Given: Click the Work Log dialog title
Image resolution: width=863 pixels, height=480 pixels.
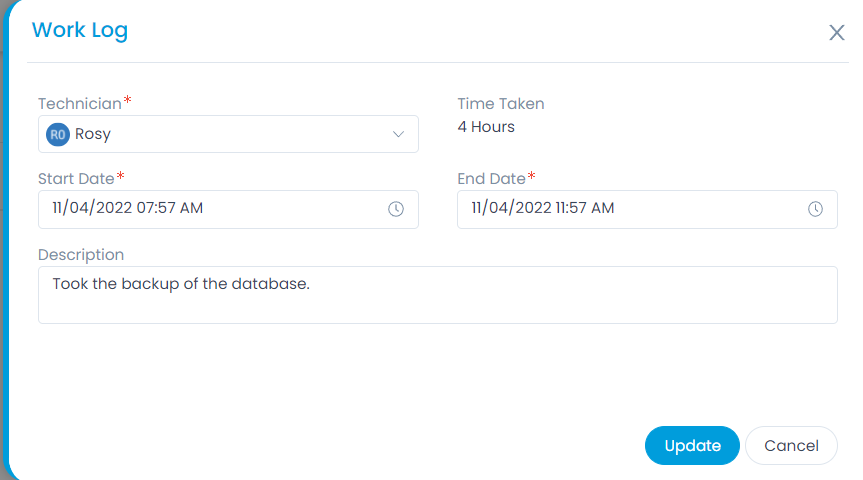Looking at the screenshot, I should click(80, 30).
